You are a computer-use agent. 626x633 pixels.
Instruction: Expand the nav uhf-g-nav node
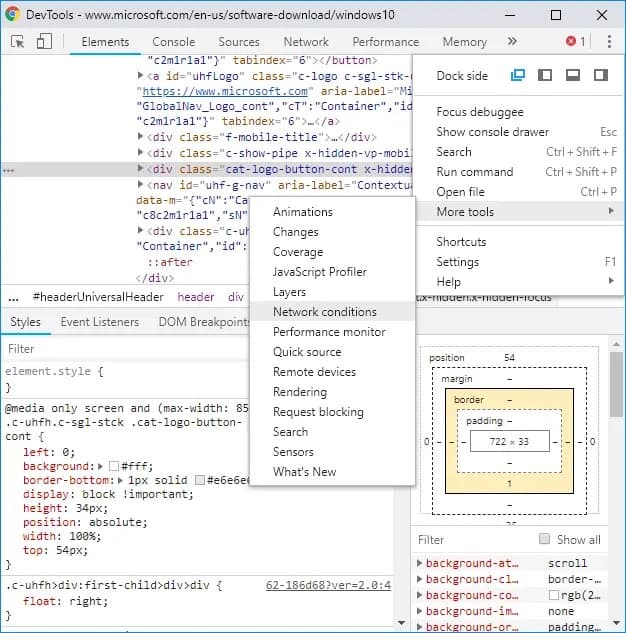tap(140, 184)
